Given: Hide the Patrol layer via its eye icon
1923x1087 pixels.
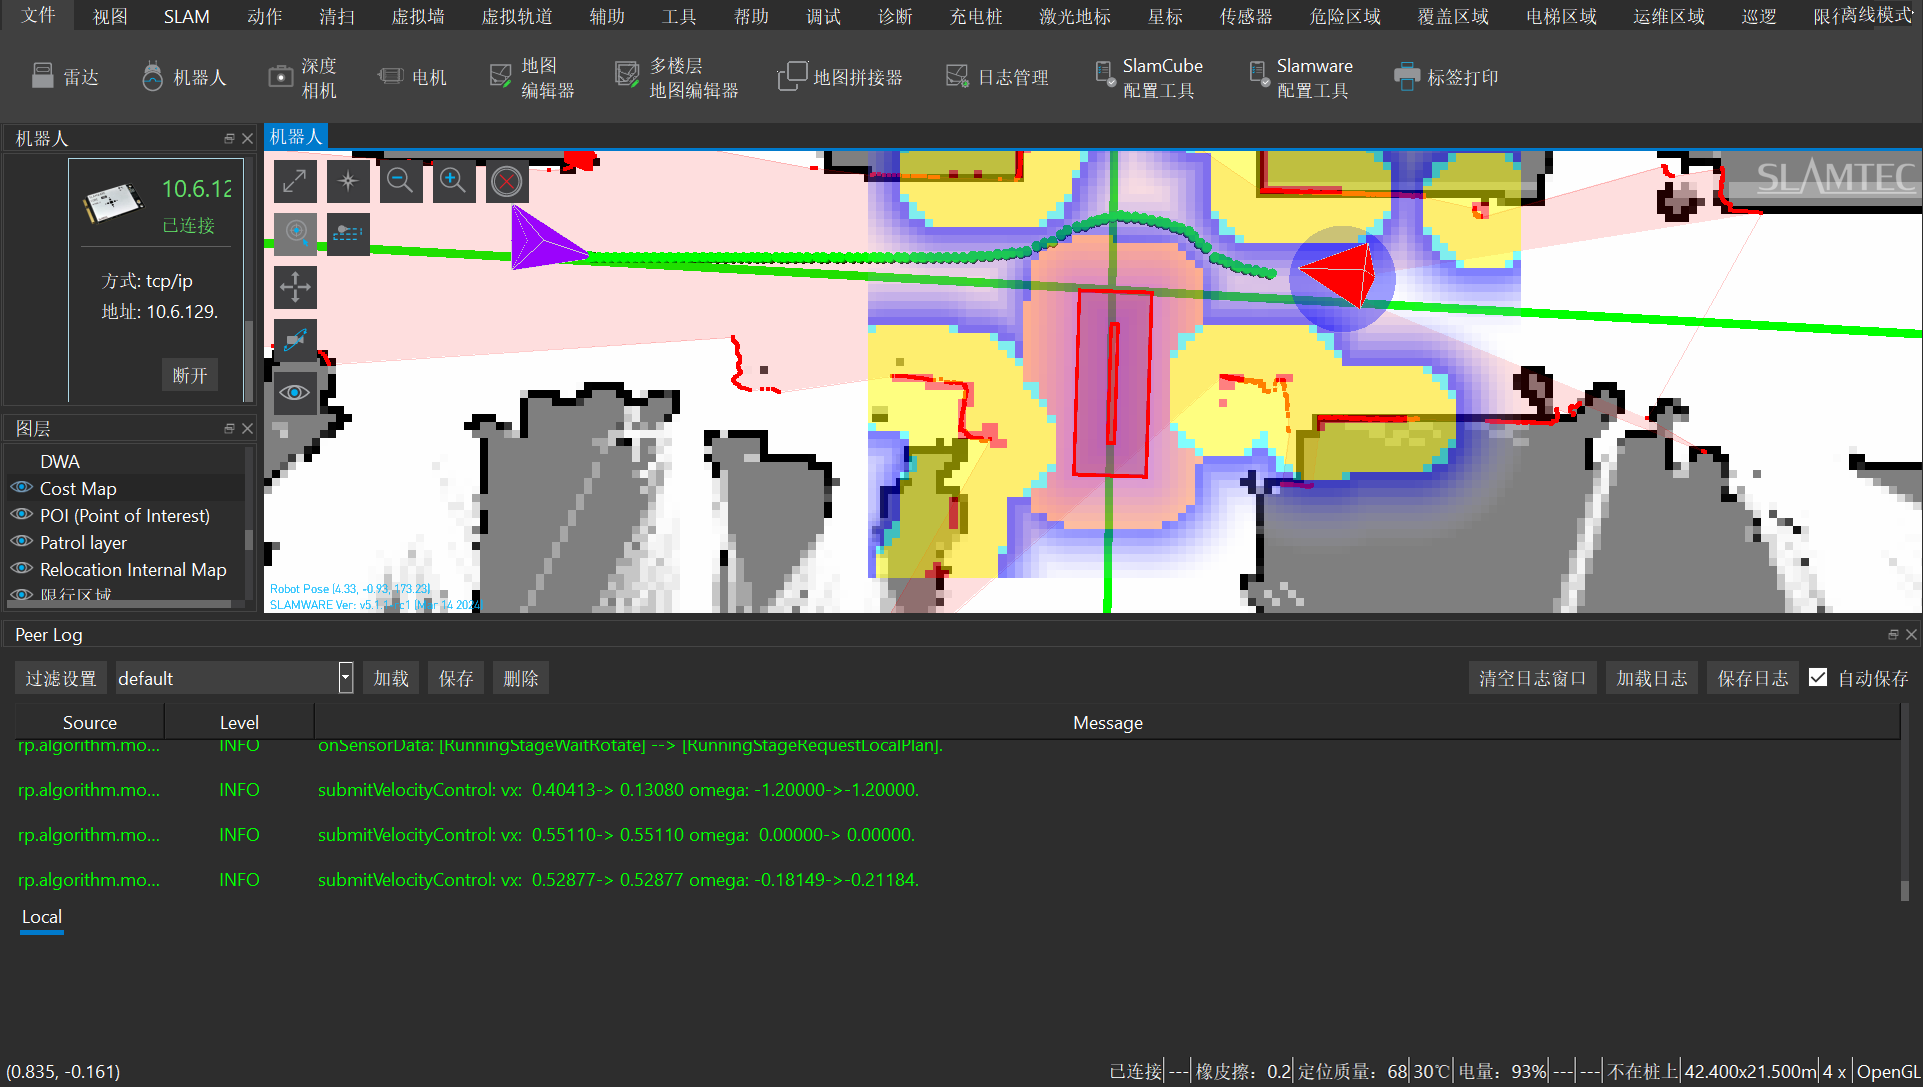Looking at the screenshot, I should pyautogui.click(x=21, y=542).
